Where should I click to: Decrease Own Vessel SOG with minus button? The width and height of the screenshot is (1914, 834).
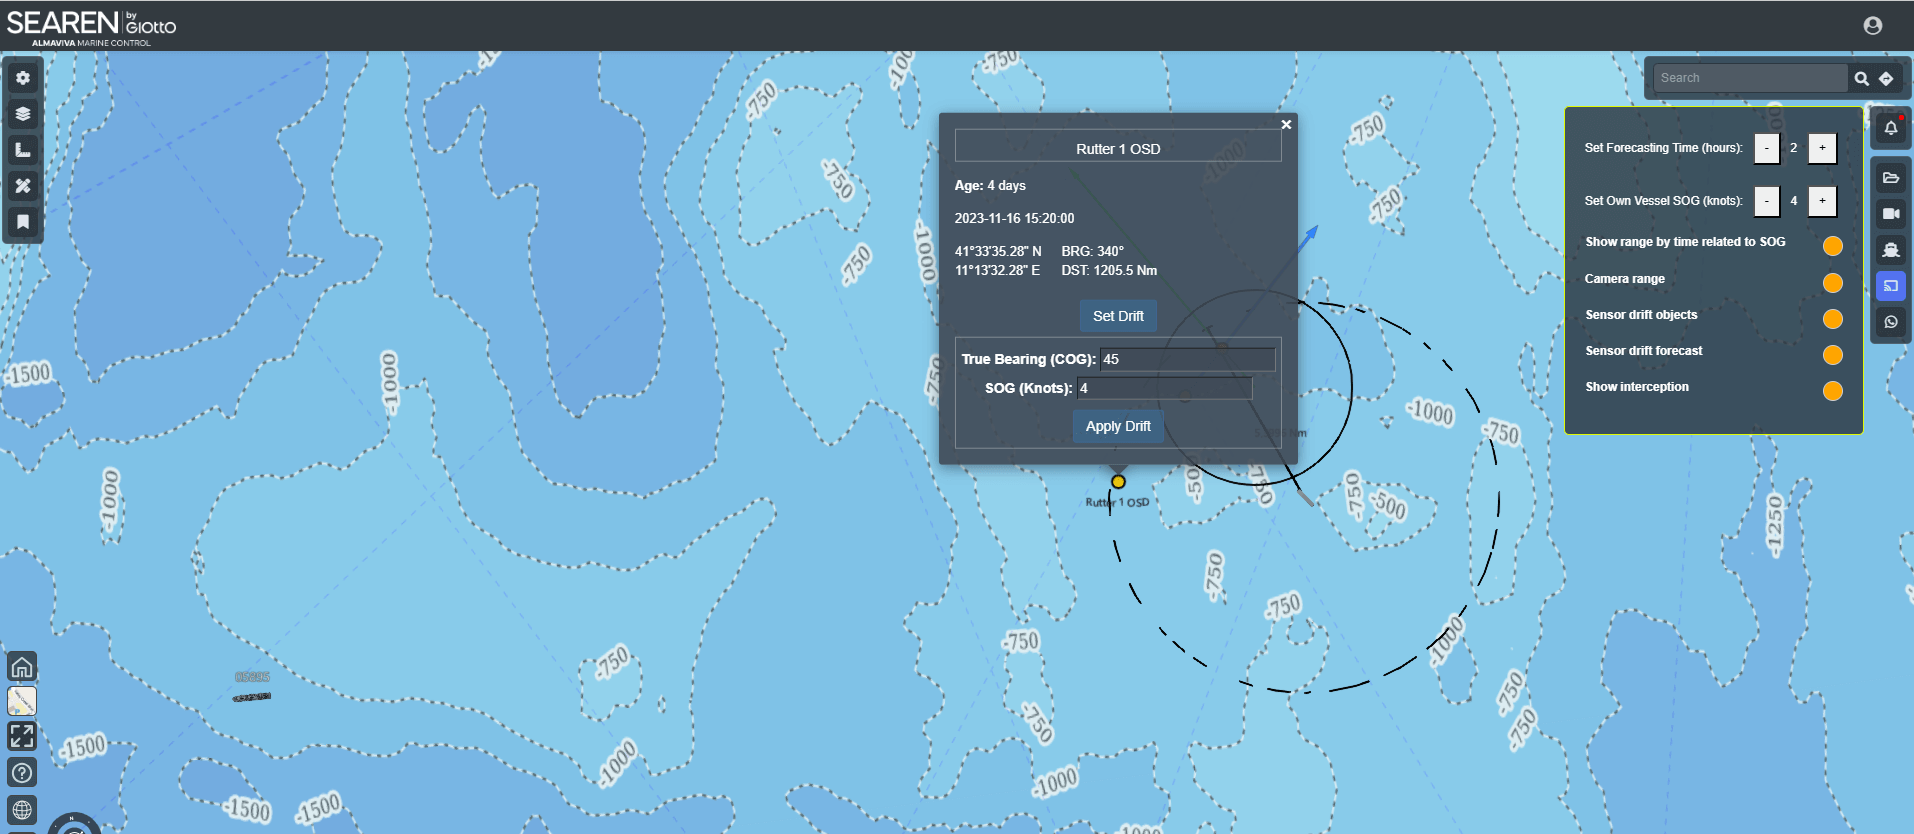(x=1767, y=201)
